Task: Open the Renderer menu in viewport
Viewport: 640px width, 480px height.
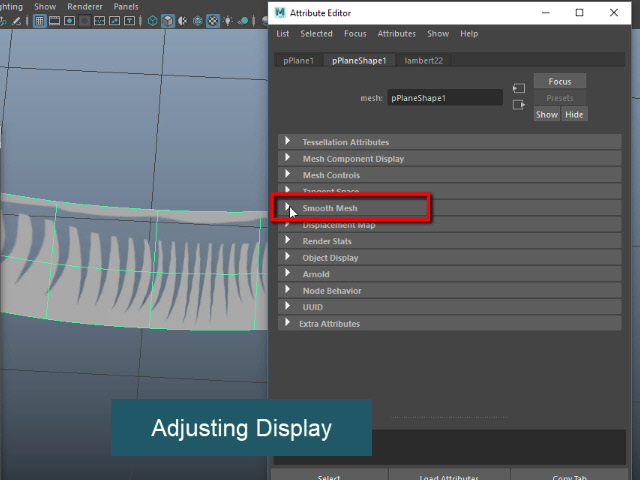Action: point(84,6)
